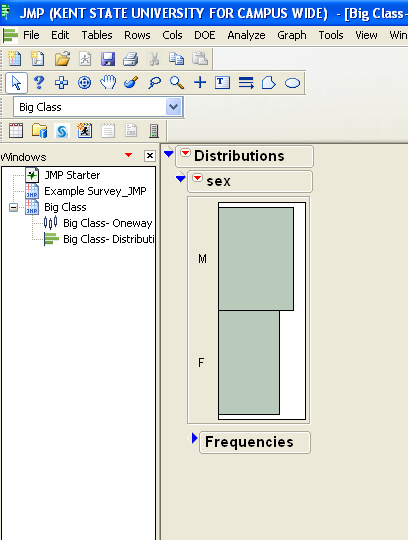Screen dimensions: 408x540
Task: Choose the question mark help tool
Action: pos(39,83)
